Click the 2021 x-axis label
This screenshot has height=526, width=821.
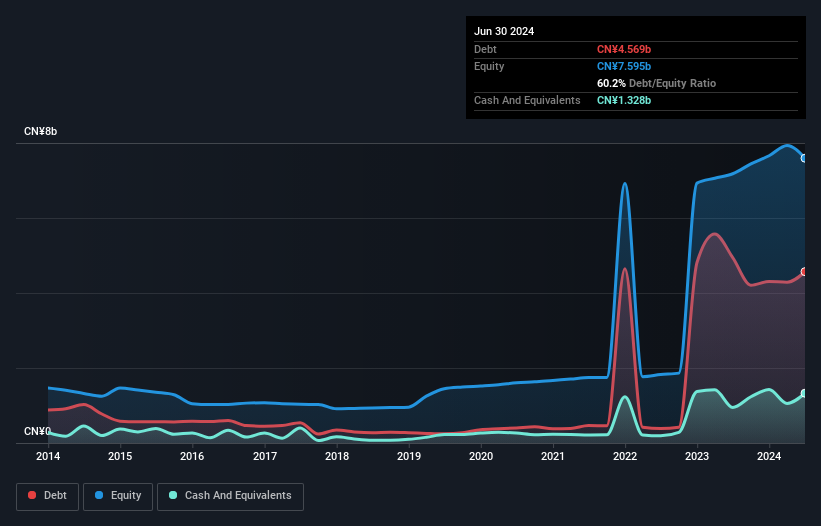coord(553,456)
